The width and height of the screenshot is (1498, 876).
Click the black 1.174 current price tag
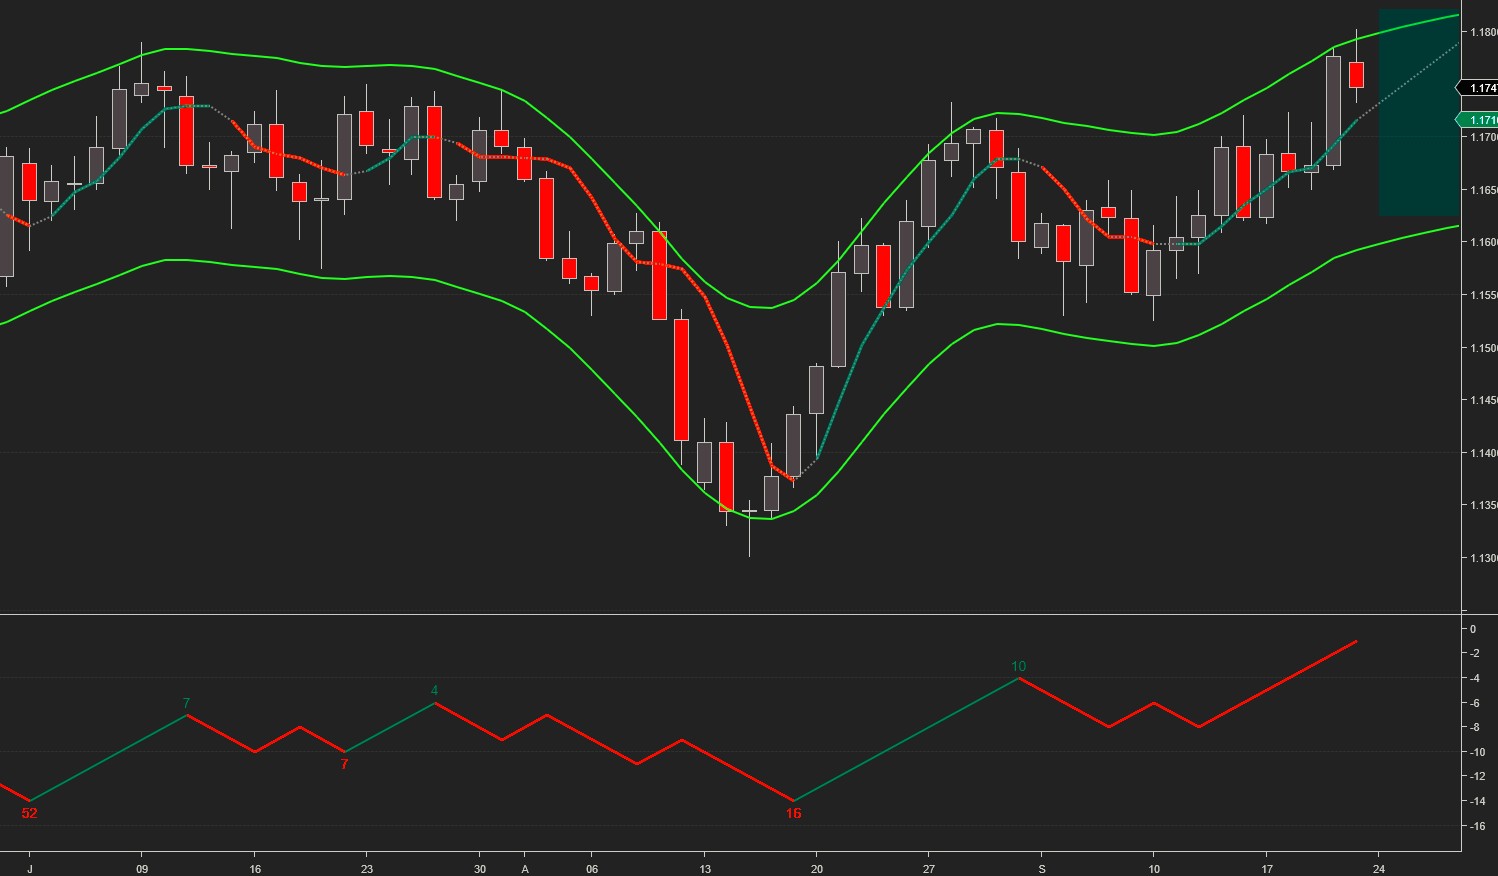[x=1478, y=88]
